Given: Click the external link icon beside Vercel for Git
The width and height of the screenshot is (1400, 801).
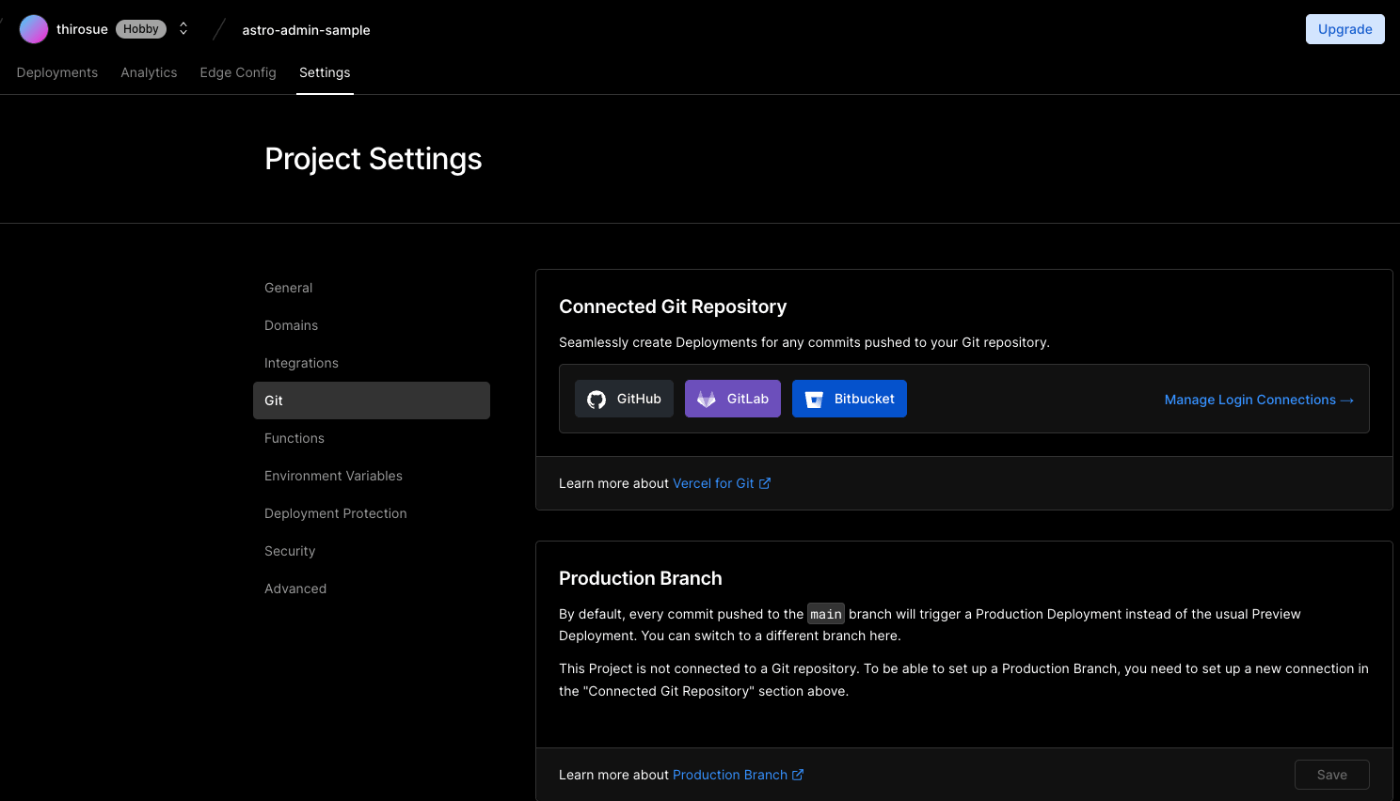Looking at the screenshot, I should click(765, 483).
